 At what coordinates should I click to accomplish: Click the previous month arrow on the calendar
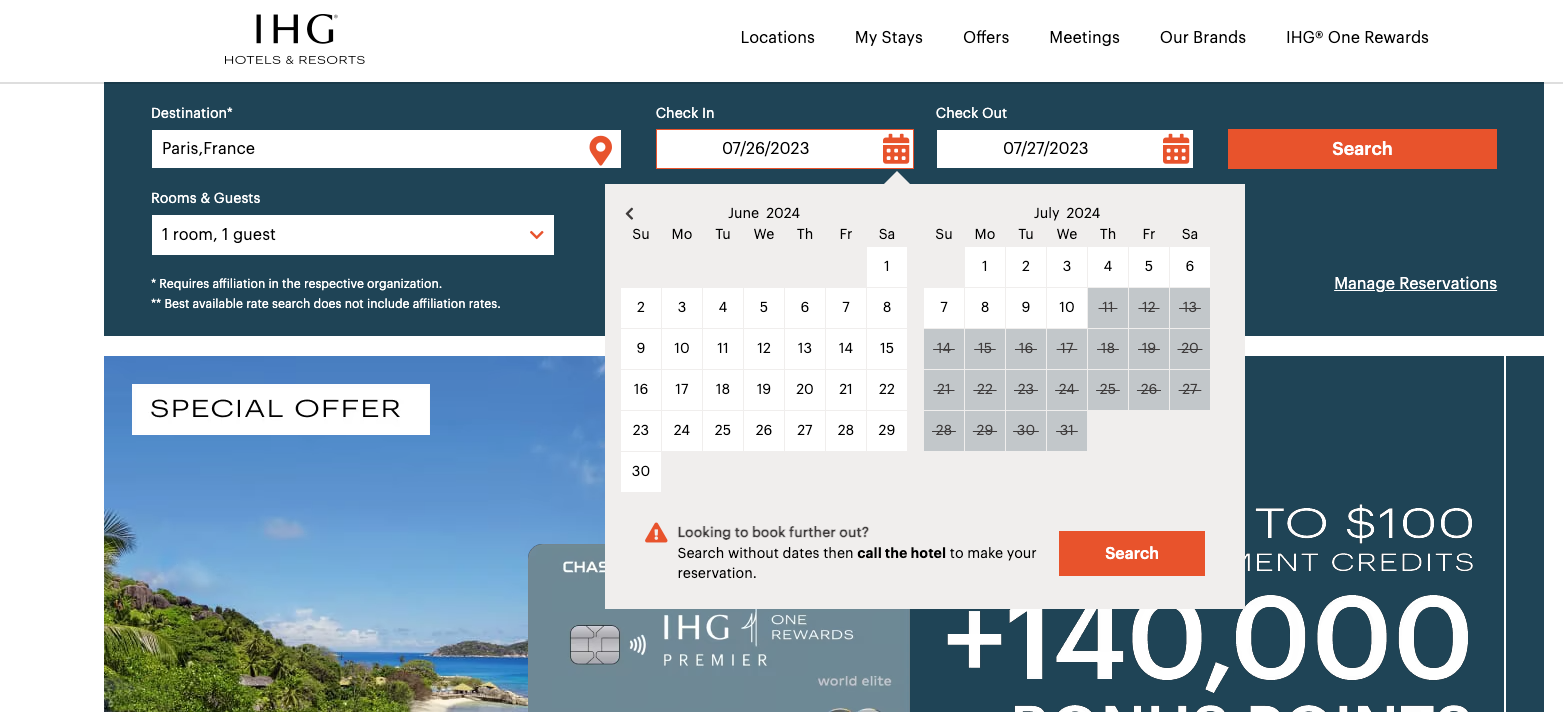coord(630,213)
